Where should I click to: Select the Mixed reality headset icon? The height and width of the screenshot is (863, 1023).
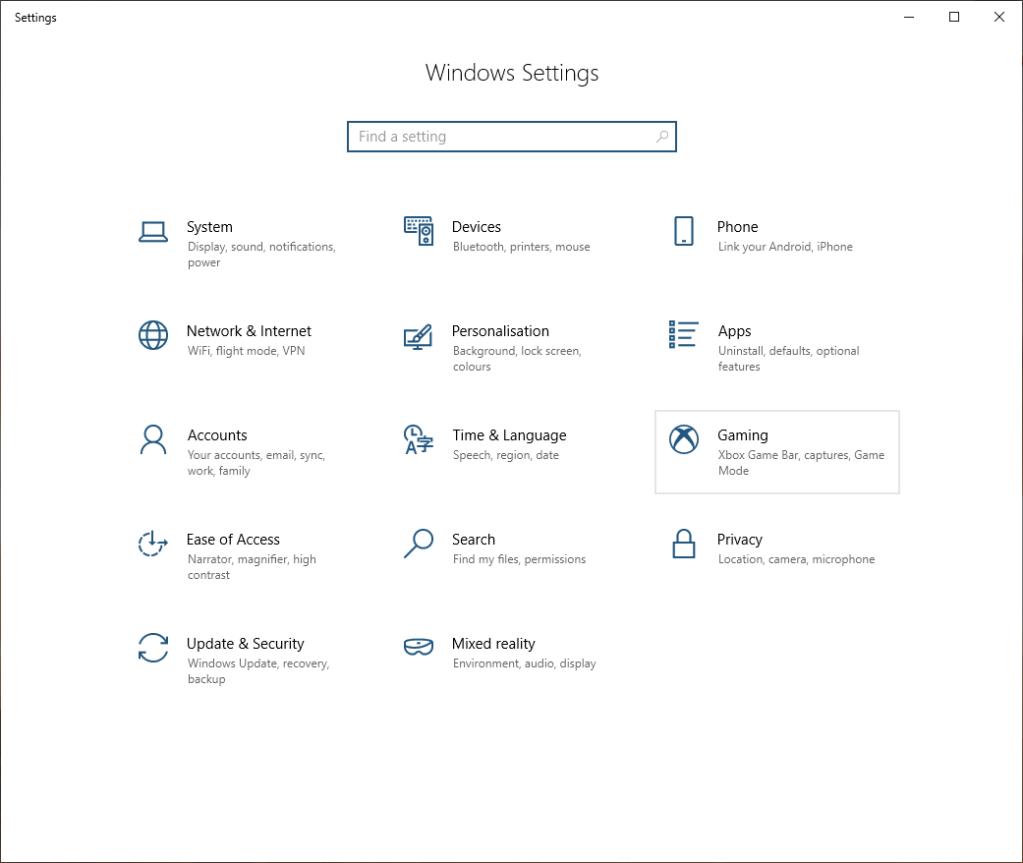pyautogui.click(x=418, y=648)
